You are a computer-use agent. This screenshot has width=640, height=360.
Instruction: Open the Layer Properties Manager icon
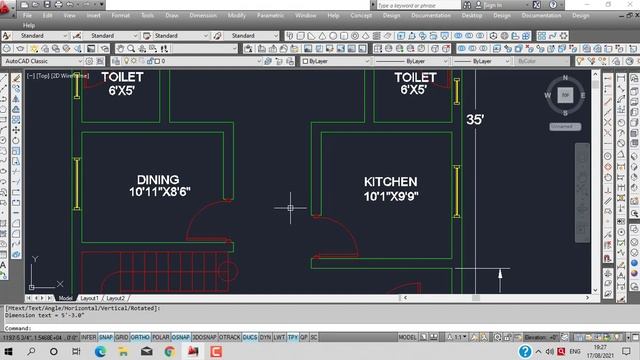(x=116, y=61)
